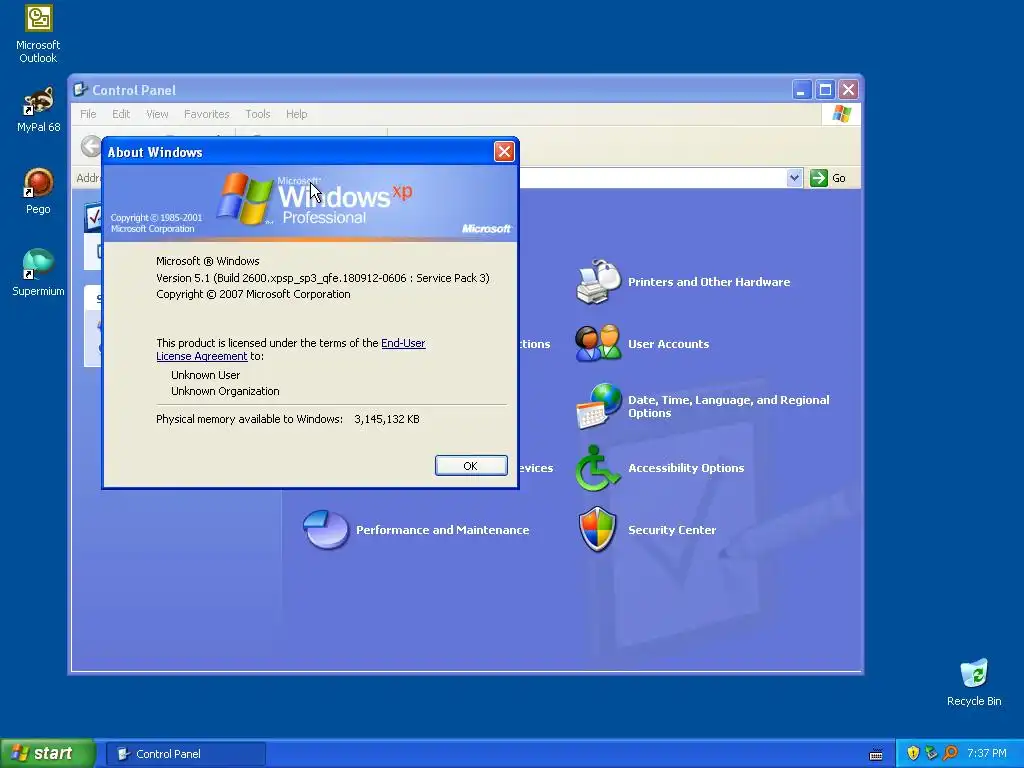Click the User Accounts text link
The image size is (1024, 768).
668,344
